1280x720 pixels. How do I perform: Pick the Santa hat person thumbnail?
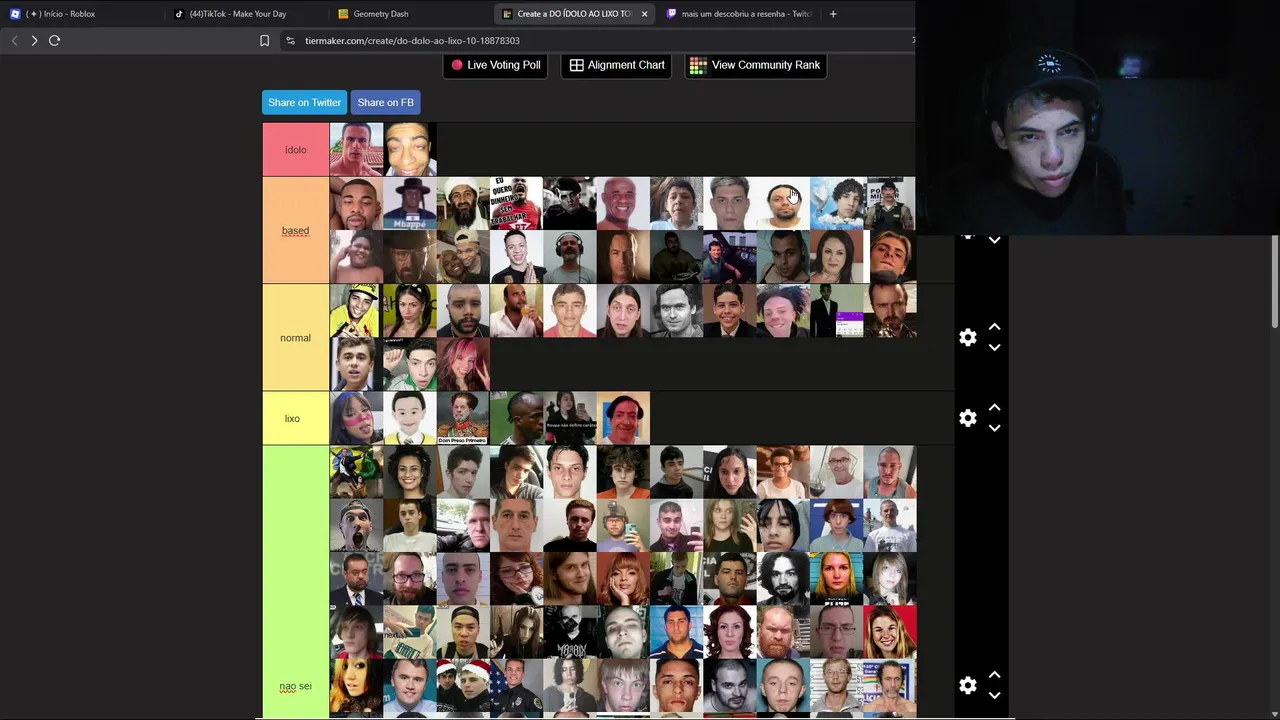pos(463,685)
